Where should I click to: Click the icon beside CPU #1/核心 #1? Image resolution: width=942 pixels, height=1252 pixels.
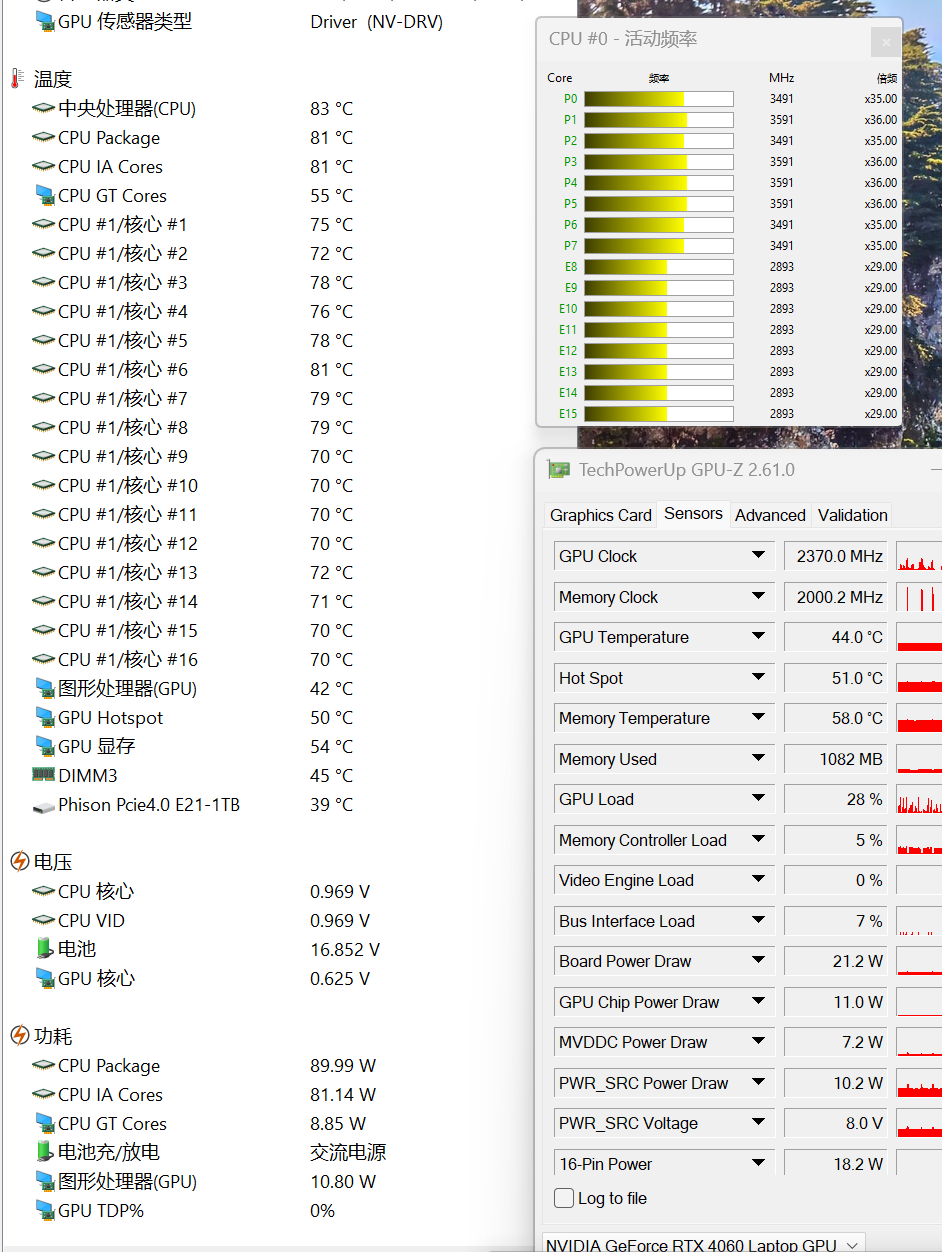[x=43, y=224]
